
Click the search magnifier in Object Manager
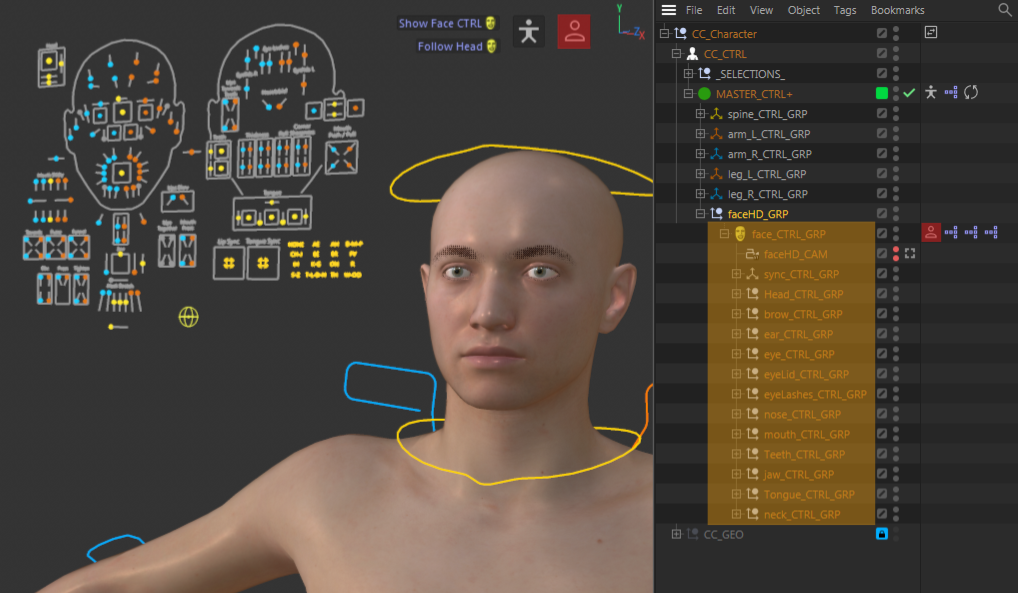click(x=1004, y=10)
